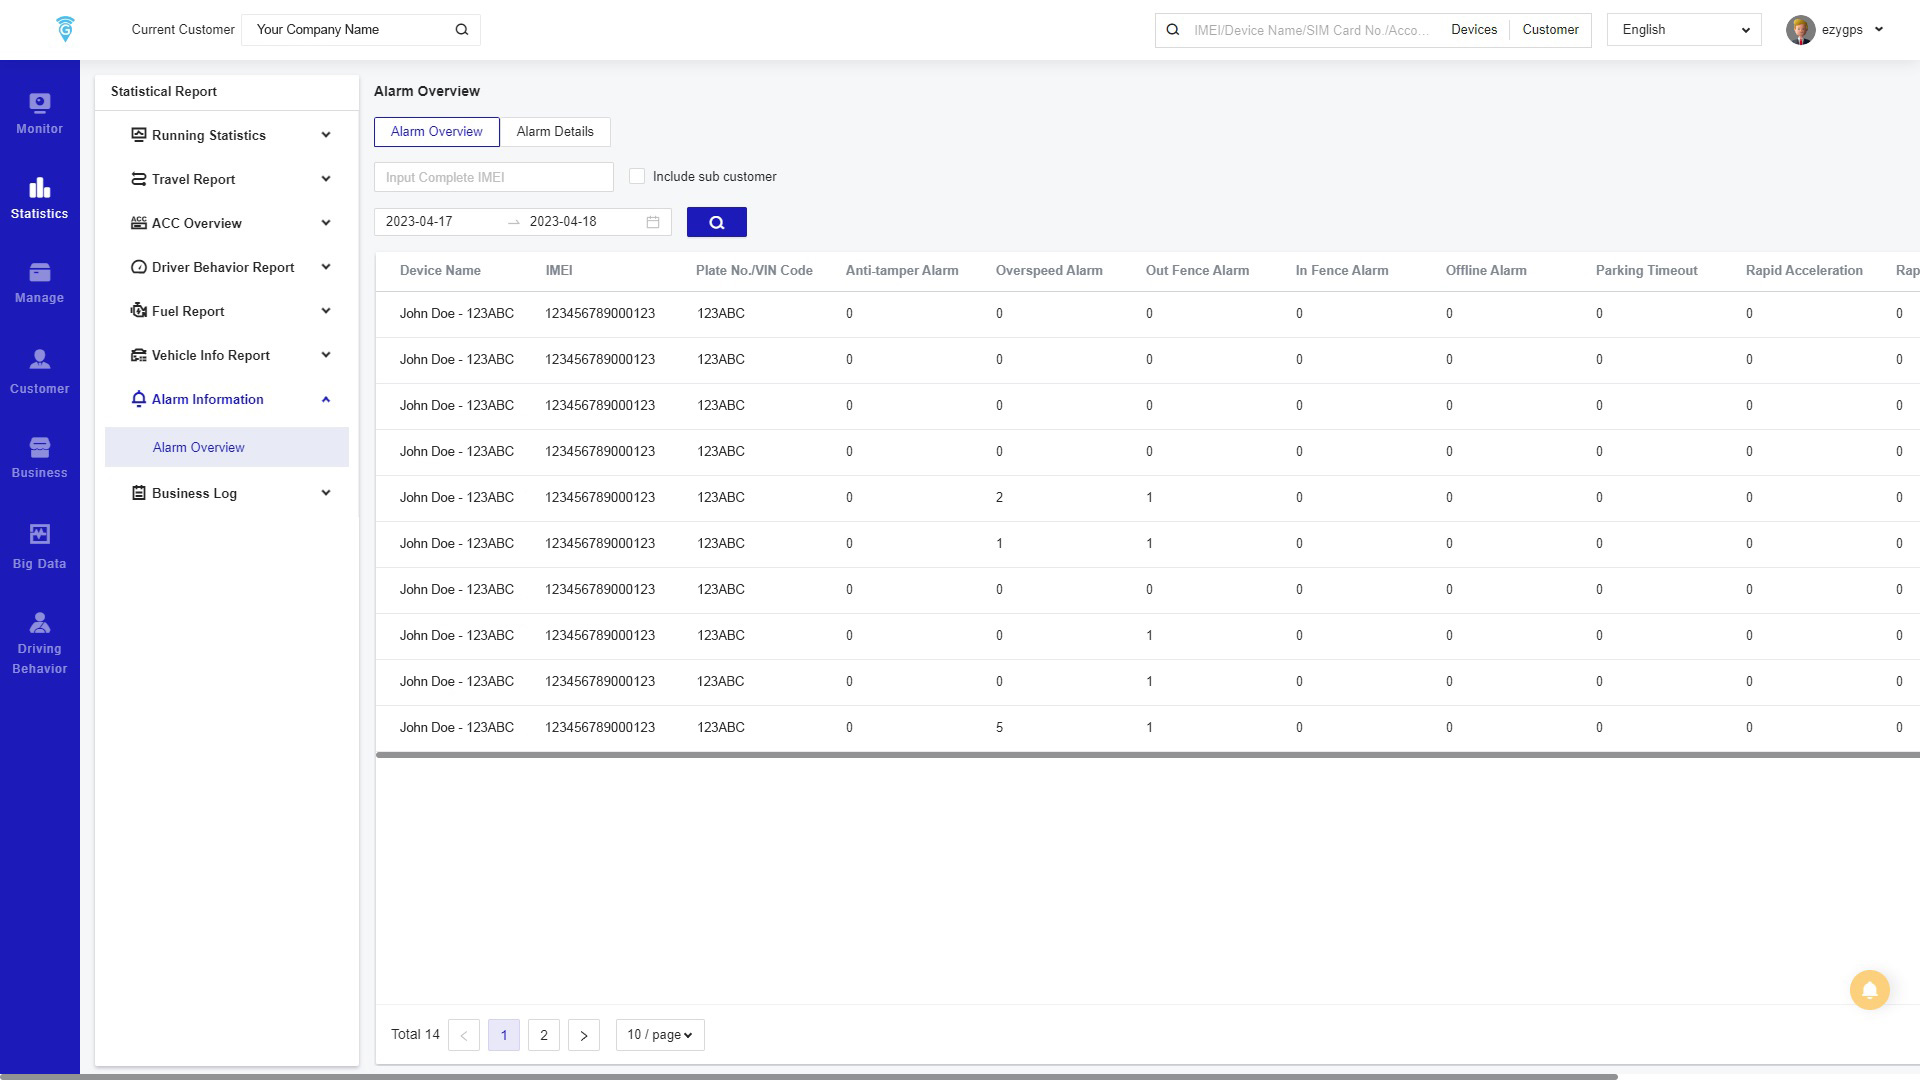Select Alarm Overview in sidebar tree
1920x1080 pixels.
[x=199, y=447]
